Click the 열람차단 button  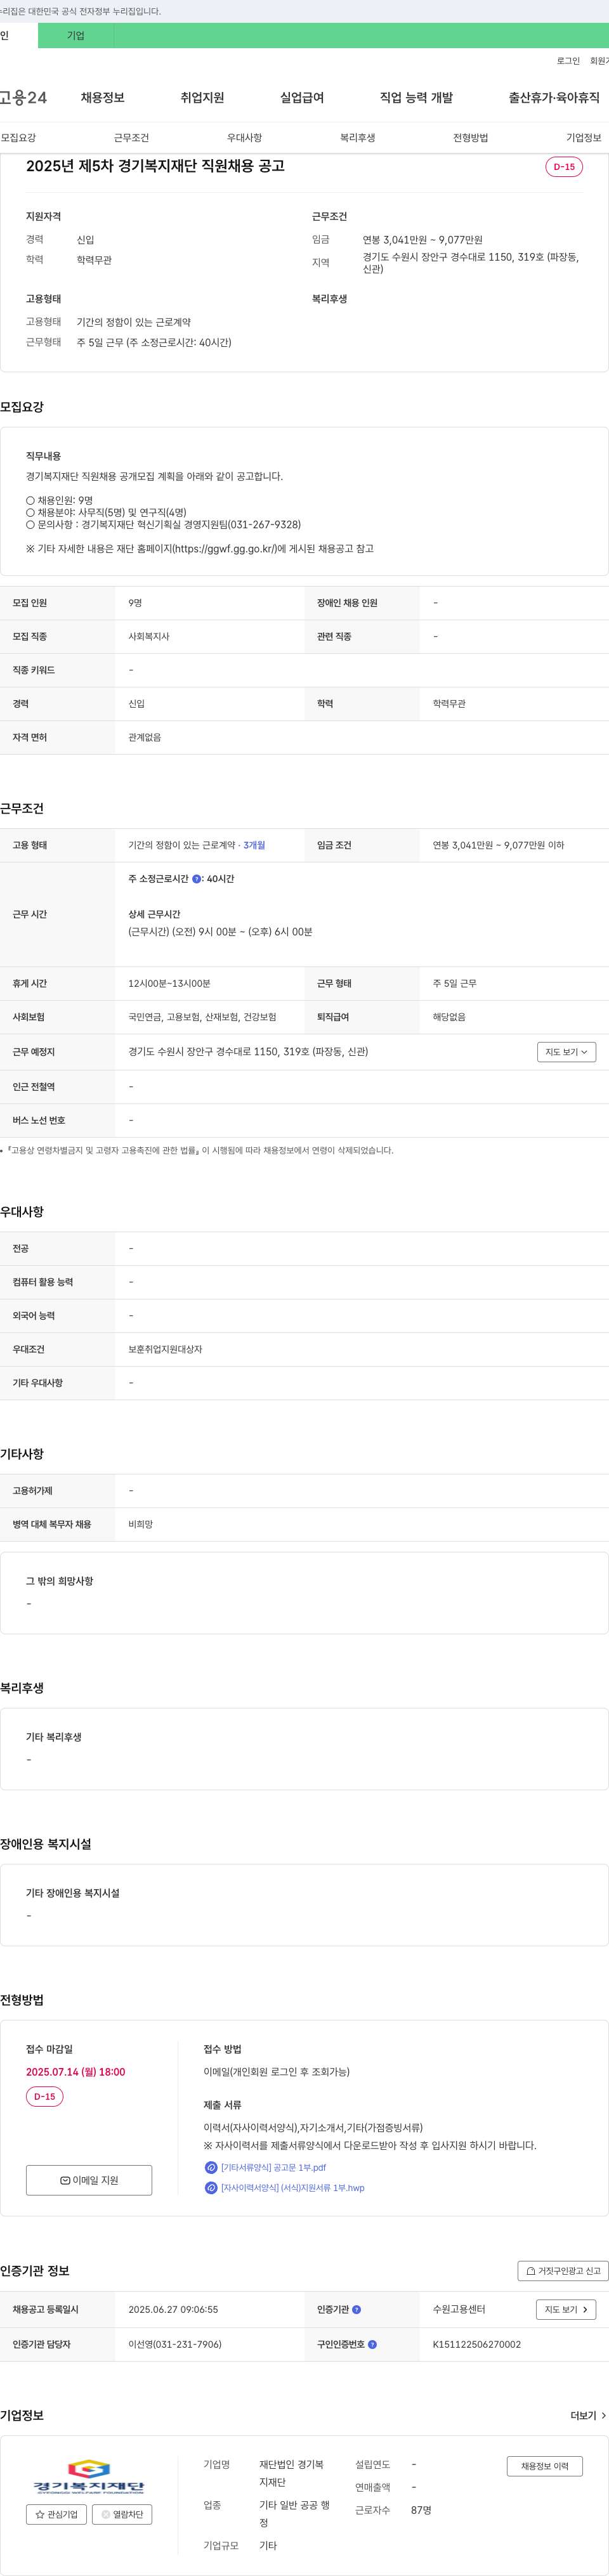(122, 2515)
